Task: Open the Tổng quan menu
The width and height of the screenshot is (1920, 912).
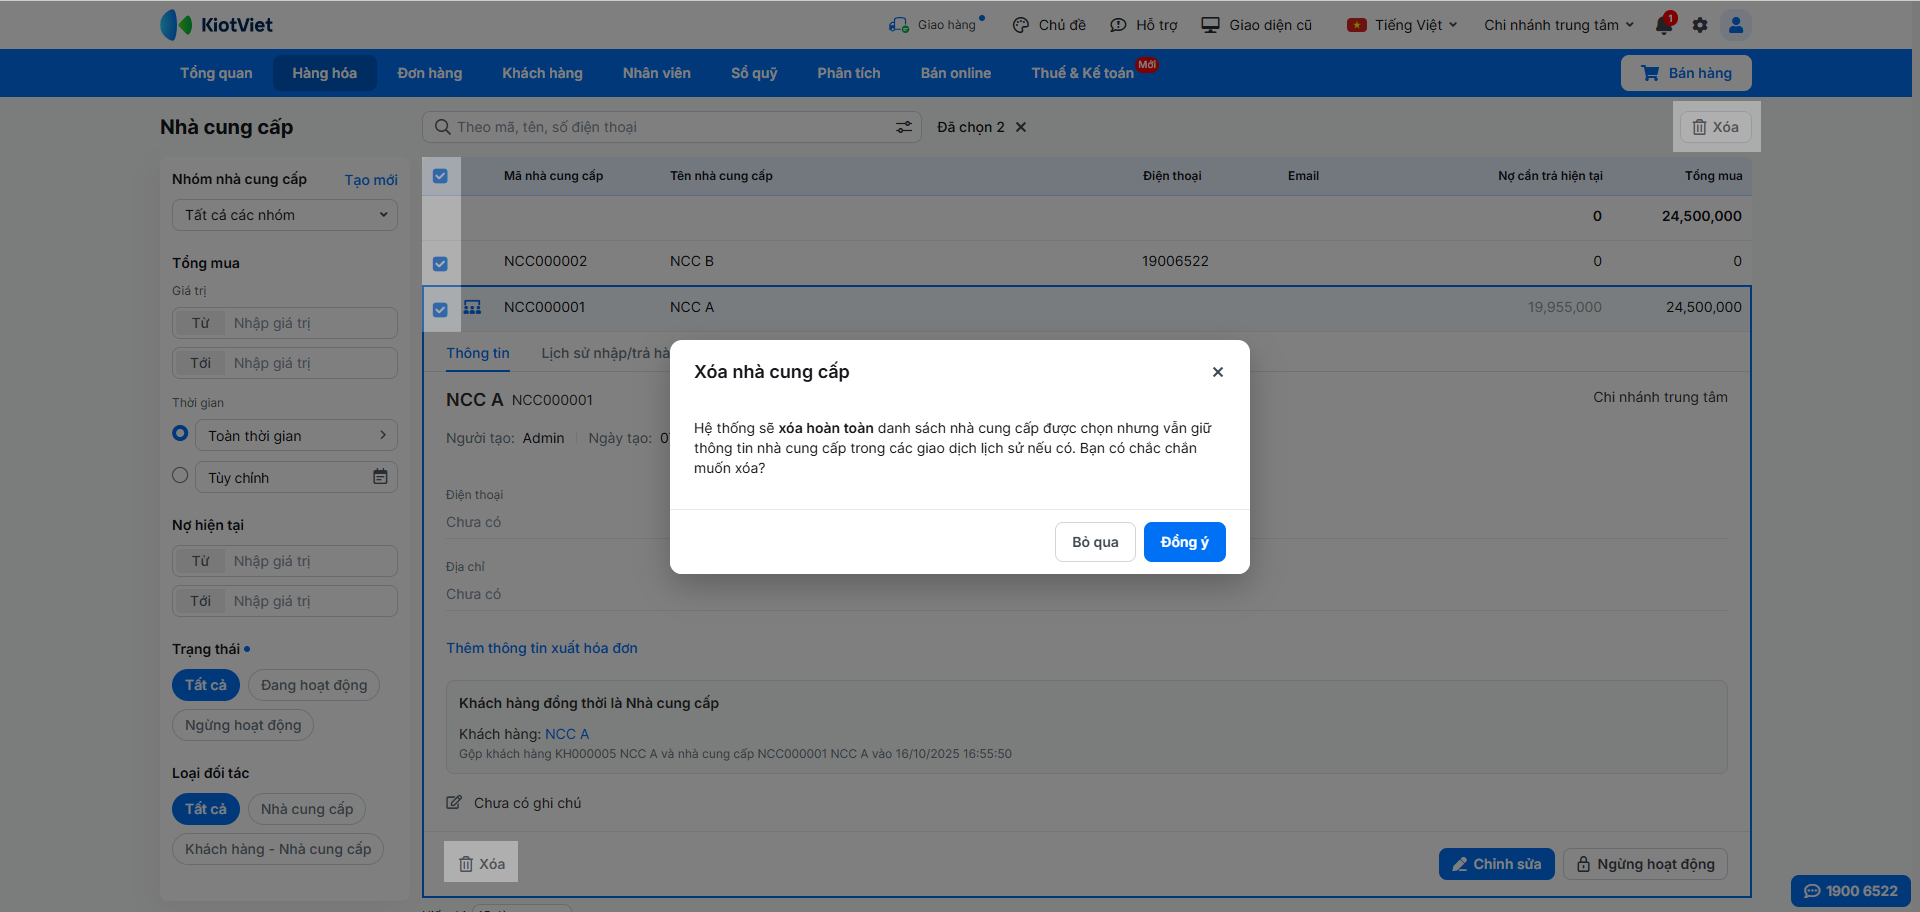Action: point(216,73)
